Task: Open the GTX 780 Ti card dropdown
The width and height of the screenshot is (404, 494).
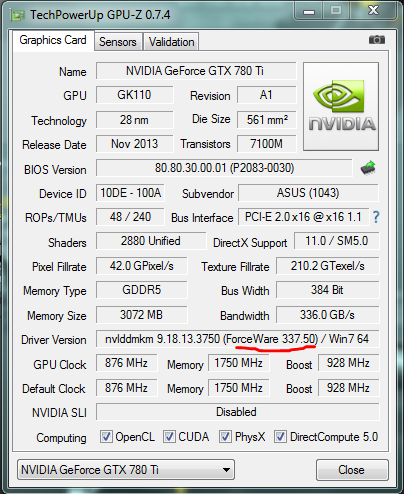Action: point(126,470)
